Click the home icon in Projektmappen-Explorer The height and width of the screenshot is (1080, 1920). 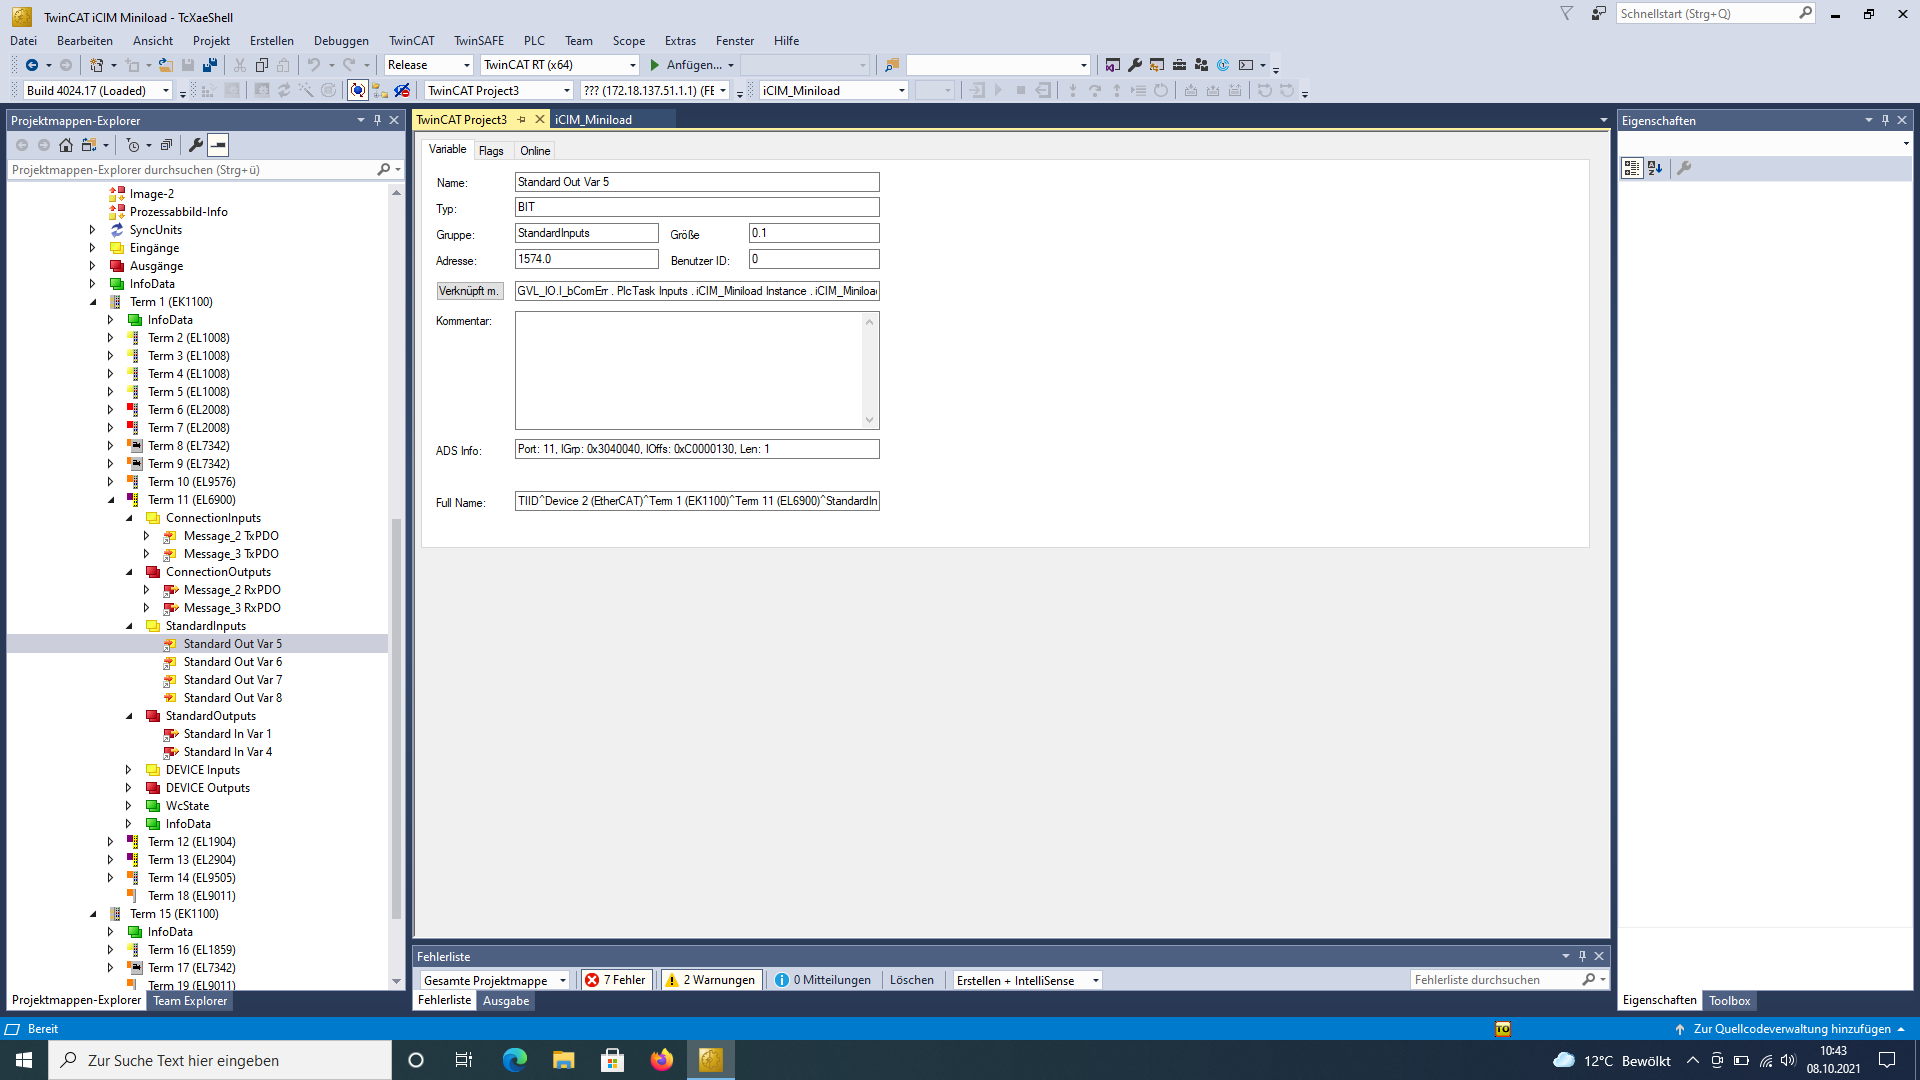pos(66,145)
